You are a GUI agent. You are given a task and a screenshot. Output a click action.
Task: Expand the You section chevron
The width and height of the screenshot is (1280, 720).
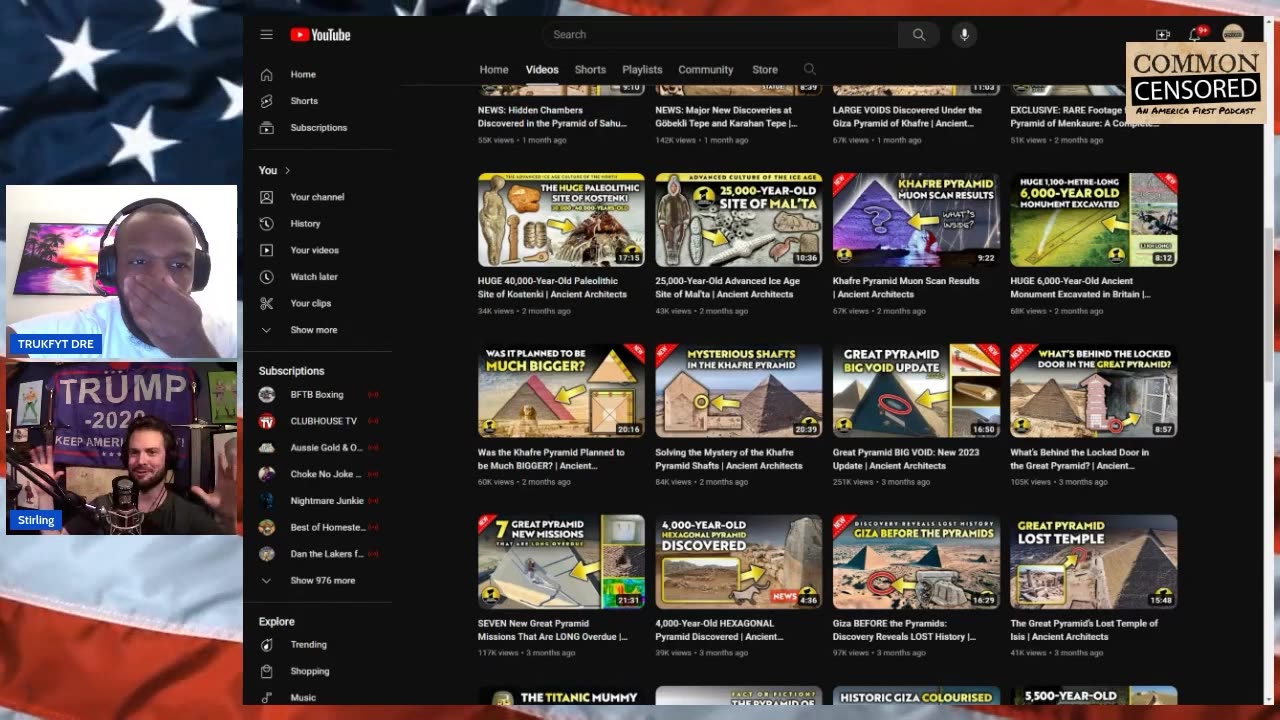287,170
